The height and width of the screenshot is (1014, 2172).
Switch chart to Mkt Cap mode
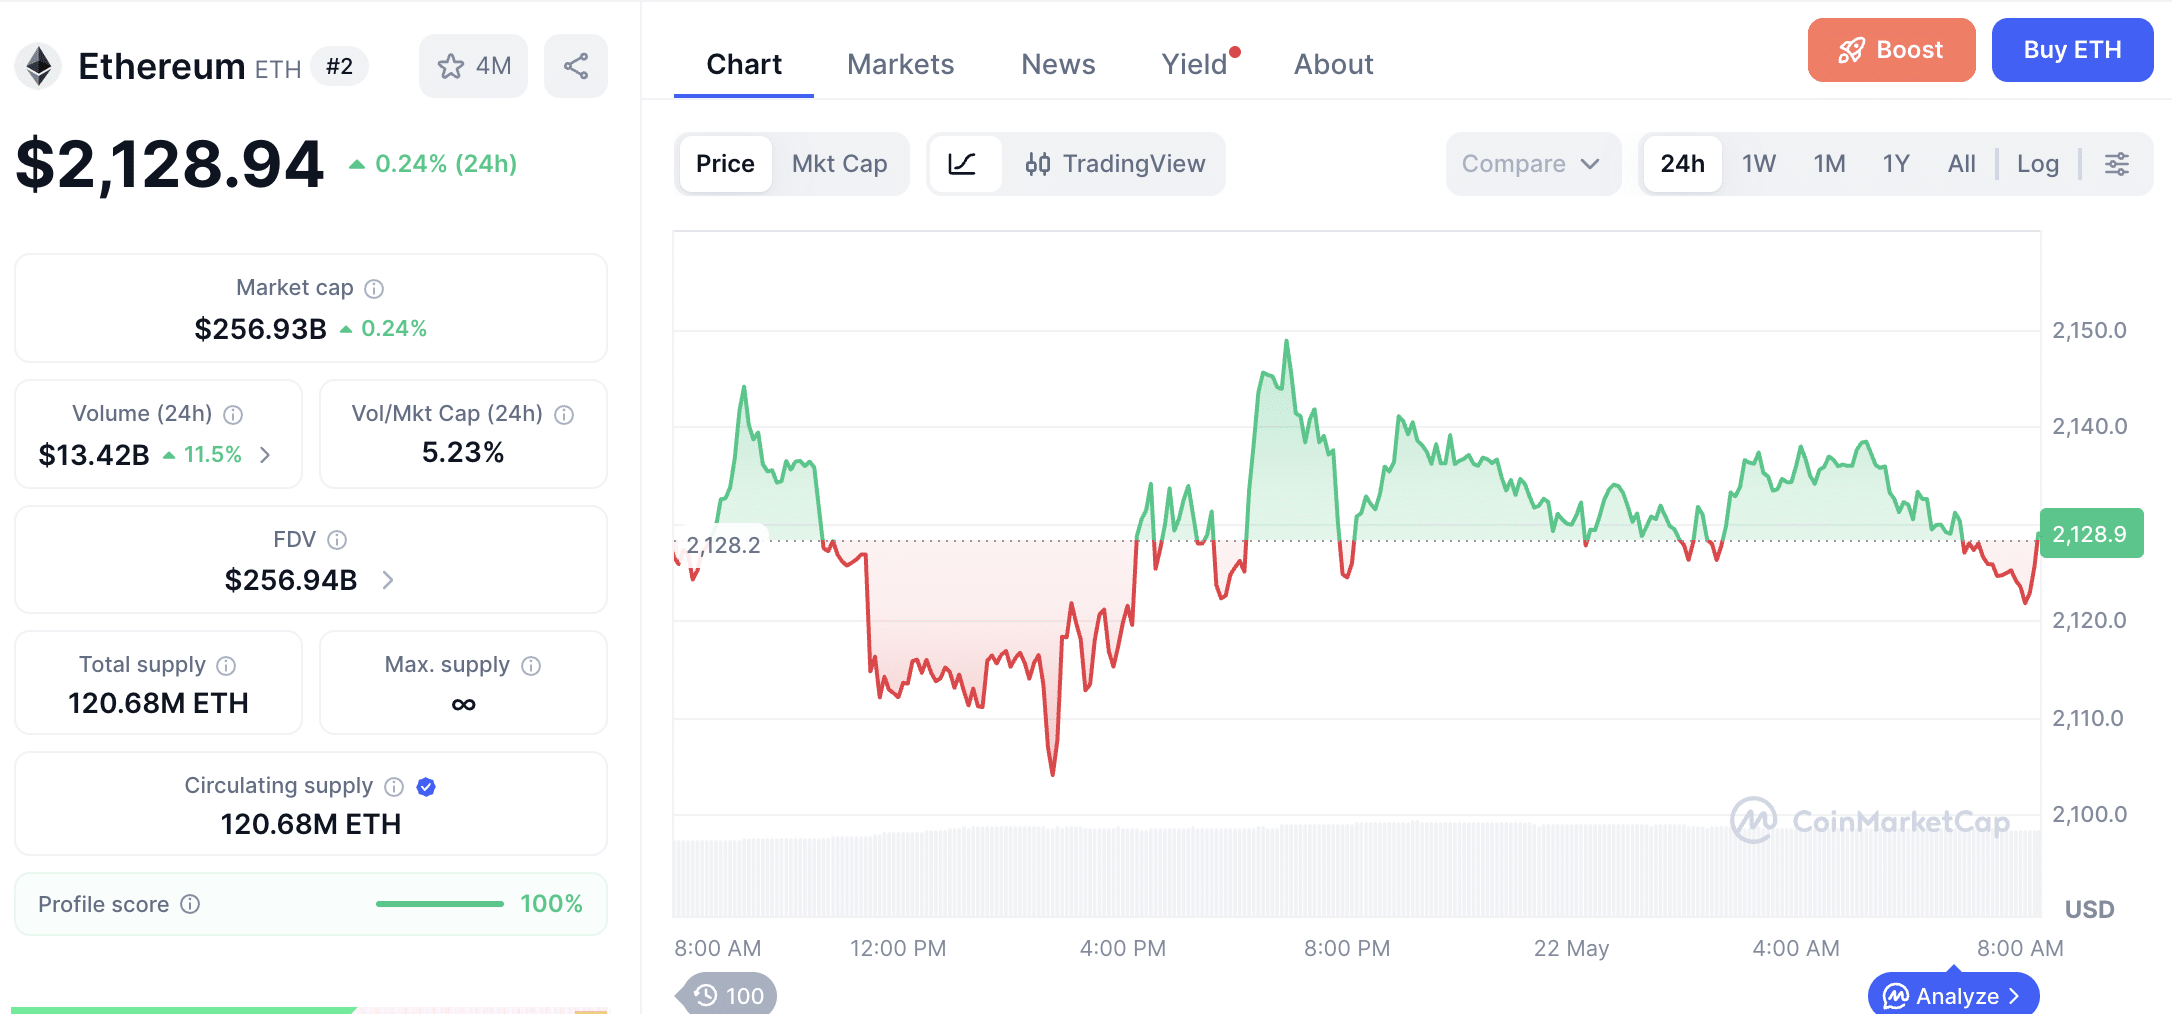tap(840, 164)
